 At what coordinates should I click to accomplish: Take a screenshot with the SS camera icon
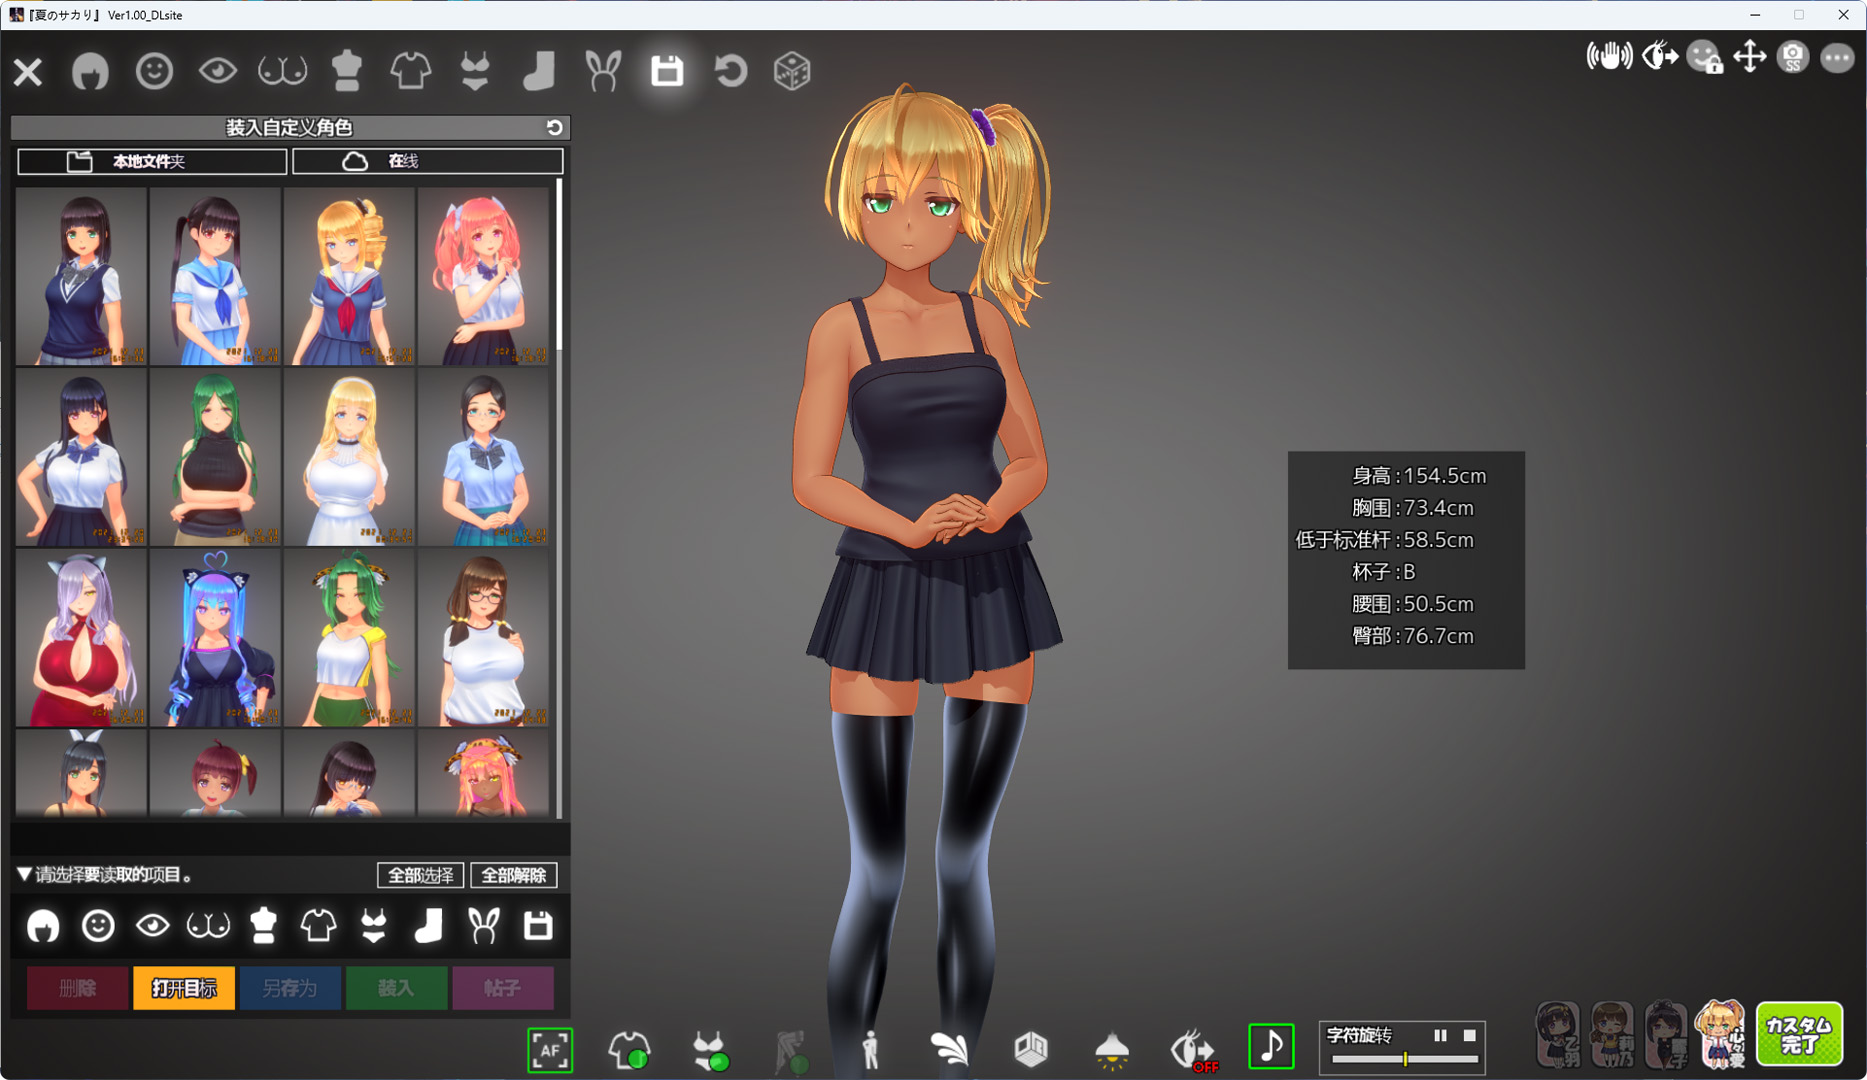[x=1793, y=57]
